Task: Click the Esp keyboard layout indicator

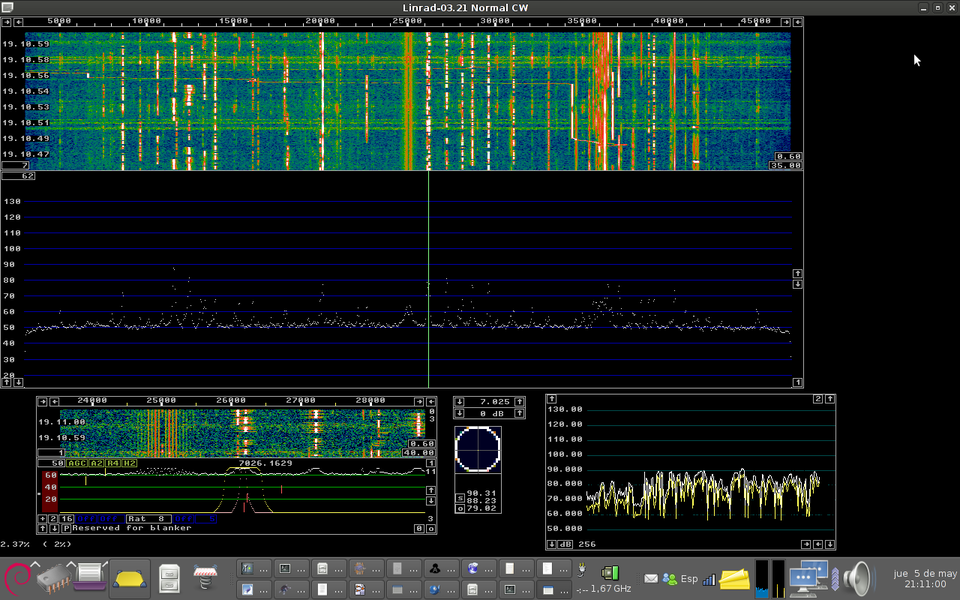Action: point(688,578)
